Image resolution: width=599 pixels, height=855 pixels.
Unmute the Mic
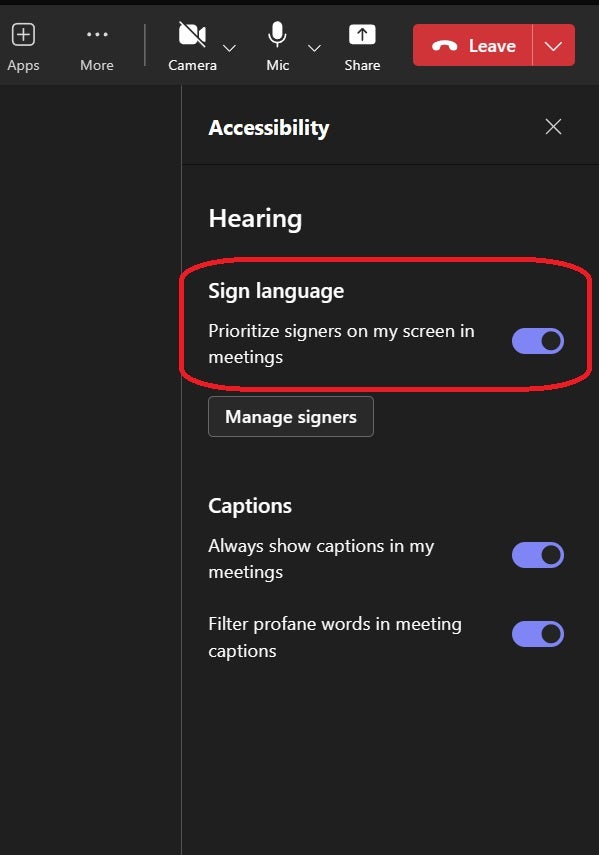coord(277,34)
